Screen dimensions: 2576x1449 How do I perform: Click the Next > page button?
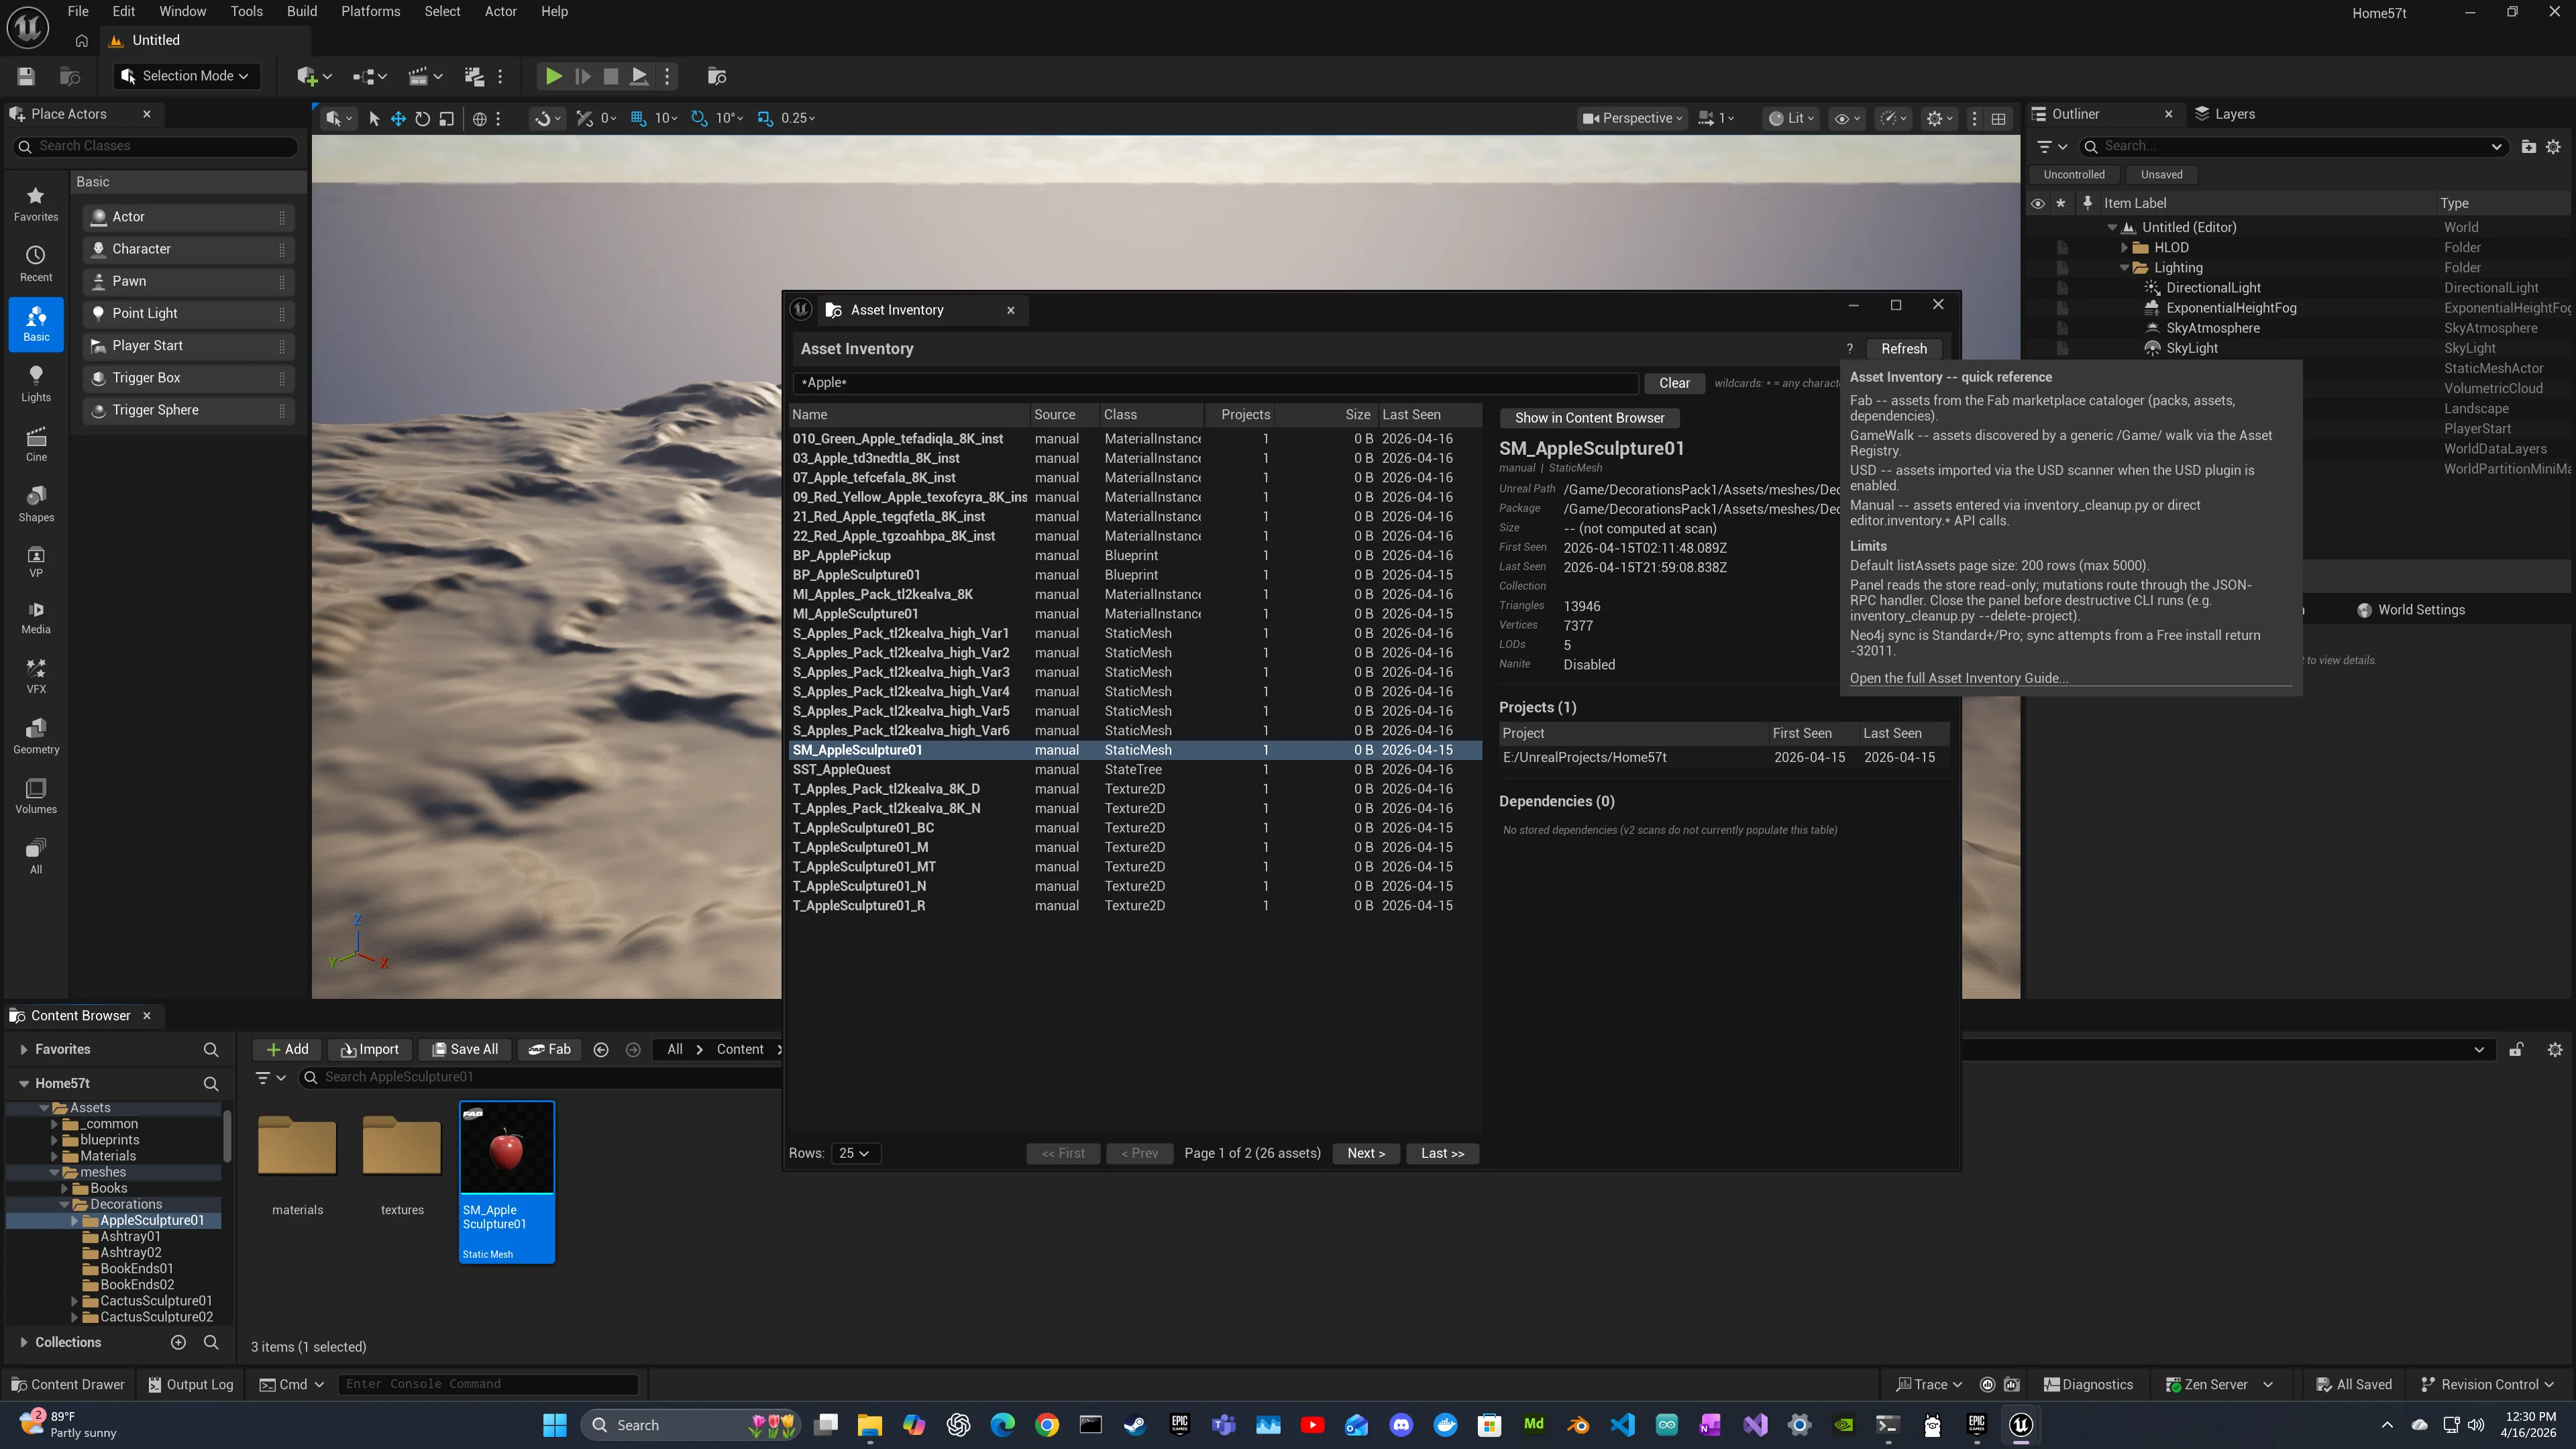pos(1366,1153)
